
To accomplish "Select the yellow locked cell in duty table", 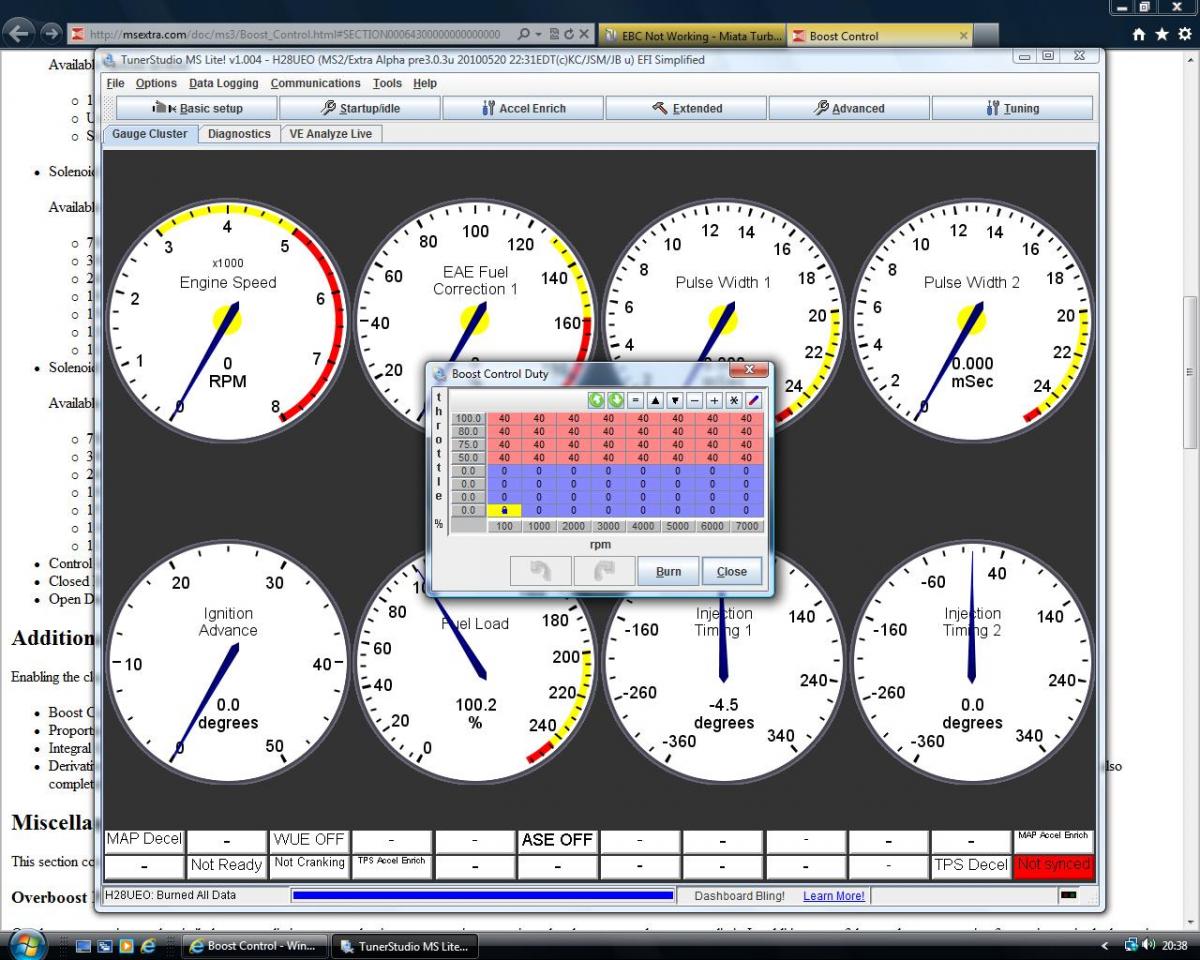I will (x=504, y=510).
